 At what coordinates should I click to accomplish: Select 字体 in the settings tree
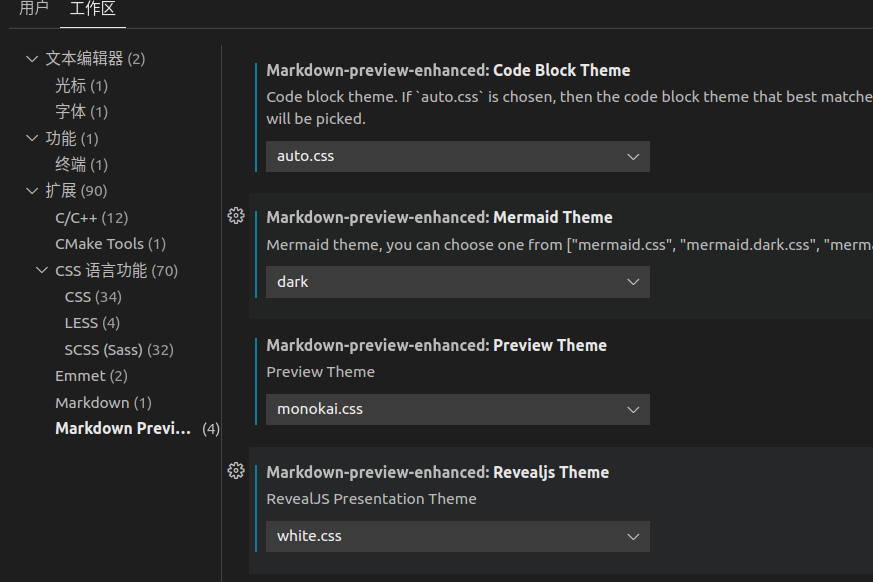click(71, 112)
